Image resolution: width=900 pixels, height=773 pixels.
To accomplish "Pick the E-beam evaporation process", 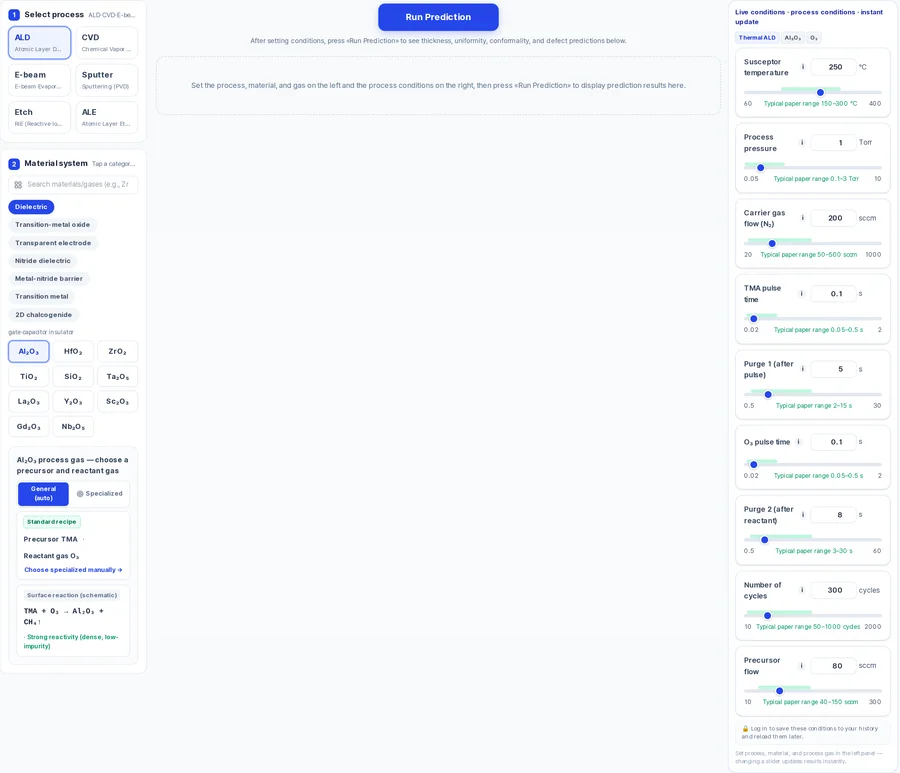I will [40, 80].
